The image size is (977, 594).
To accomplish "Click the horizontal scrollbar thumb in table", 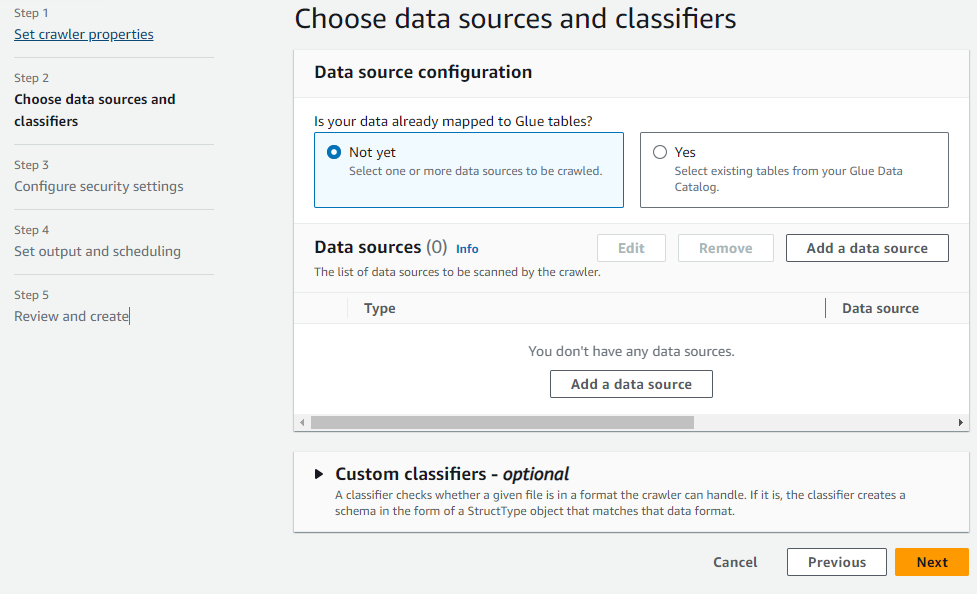I will click(502, 423).
